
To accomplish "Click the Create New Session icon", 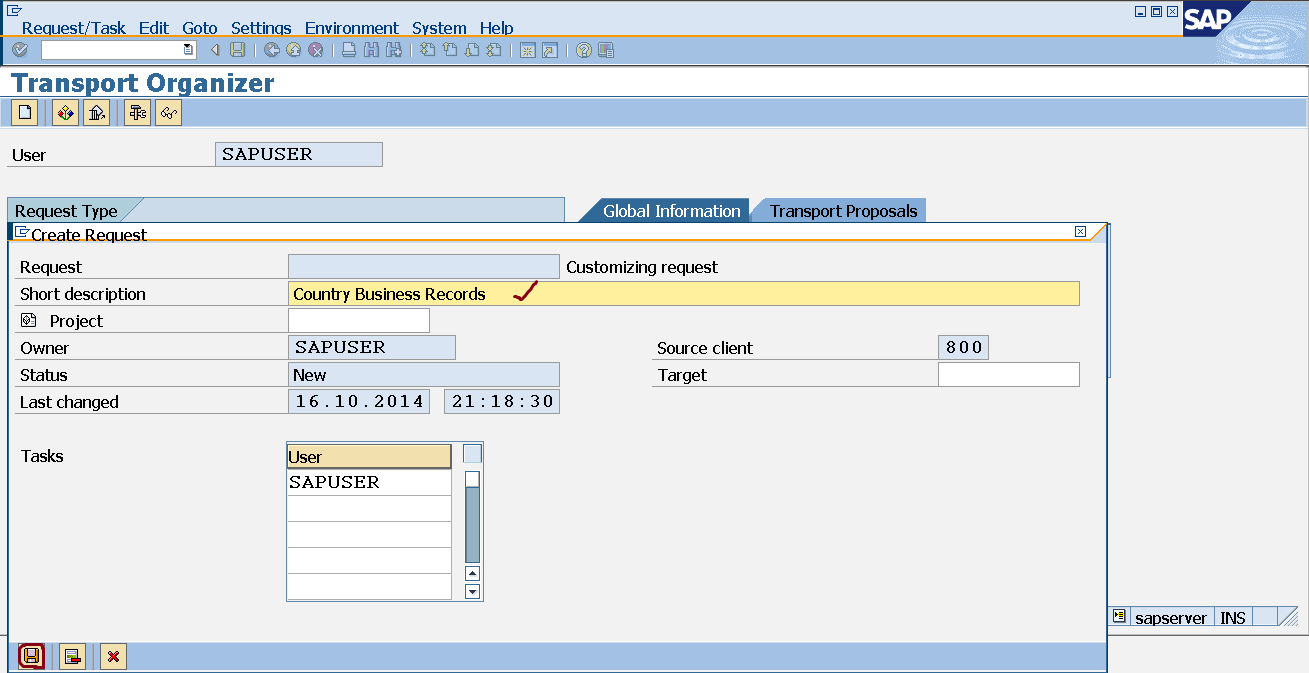I will 527,50.
